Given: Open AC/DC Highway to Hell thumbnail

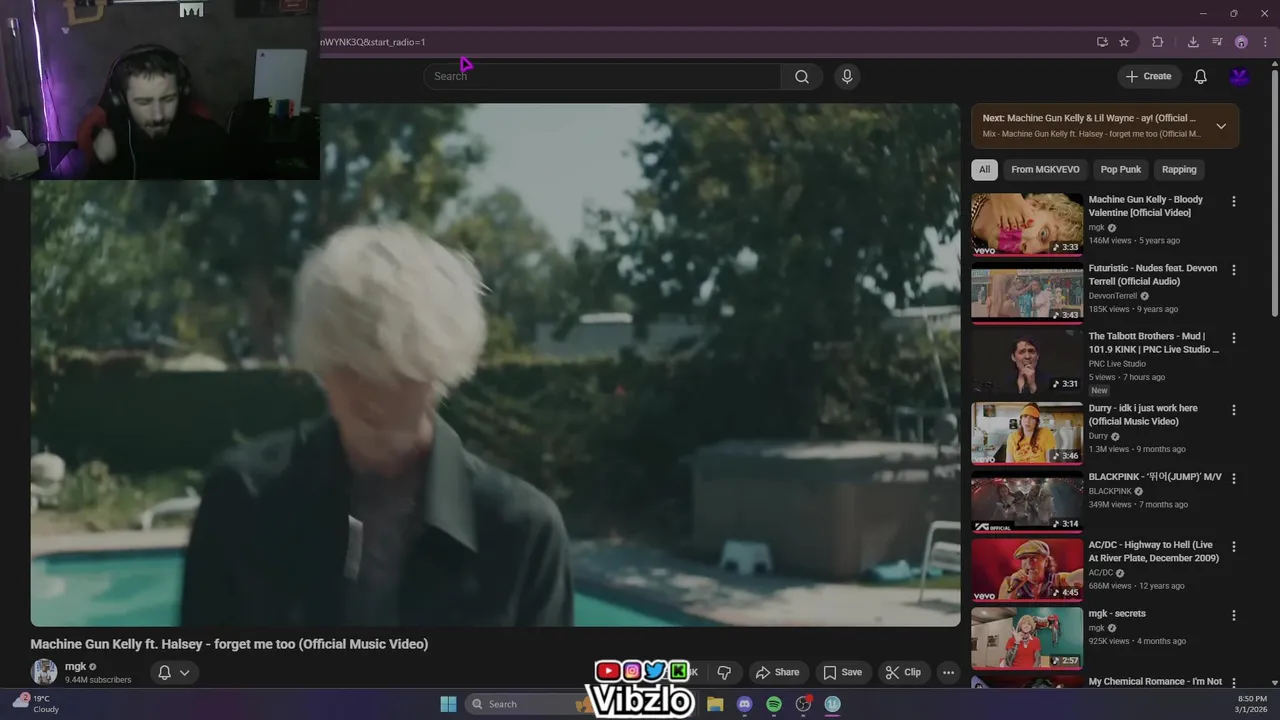Looking at the screenshot, I should click(1027, 570).
